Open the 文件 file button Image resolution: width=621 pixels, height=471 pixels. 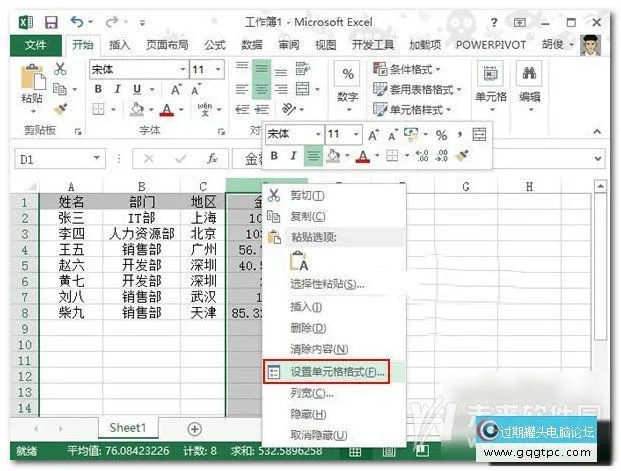(35, 45)
